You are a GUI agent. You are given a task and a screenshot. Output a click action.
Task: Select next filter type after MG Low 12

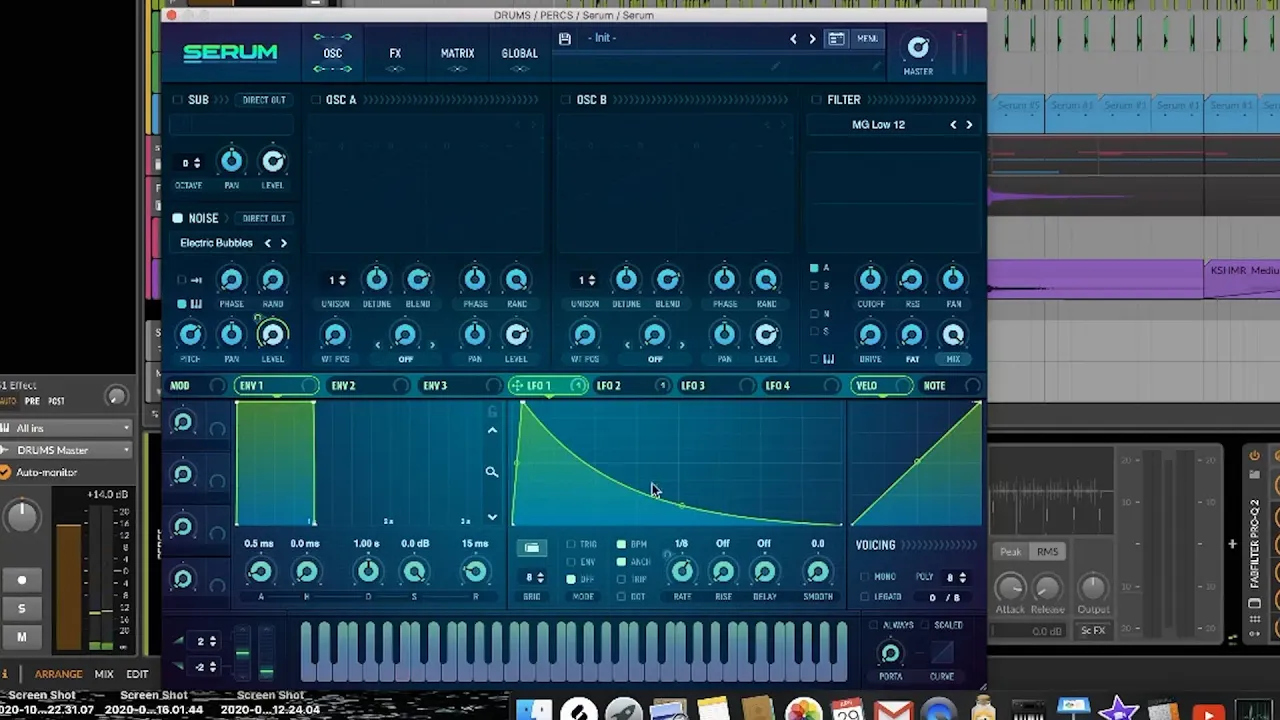click(968, 125)
